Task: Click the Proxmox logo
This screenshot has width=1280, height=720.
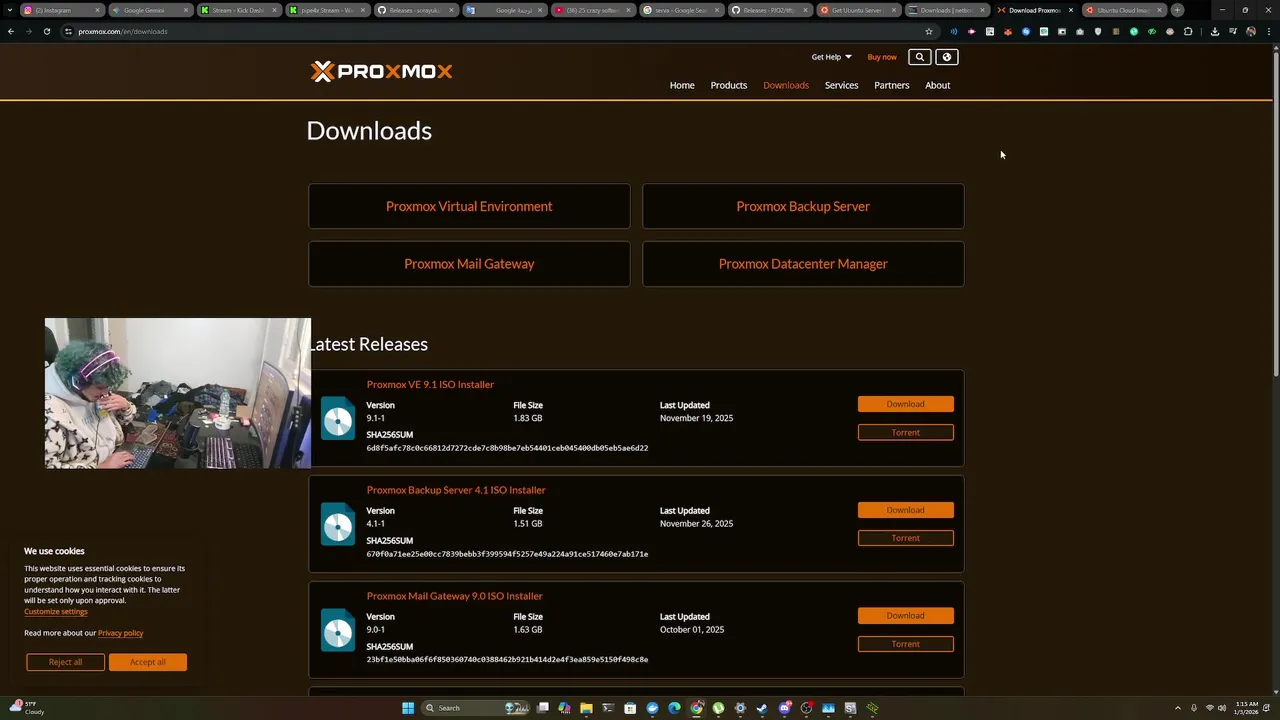Action: (x=381, y=71)
